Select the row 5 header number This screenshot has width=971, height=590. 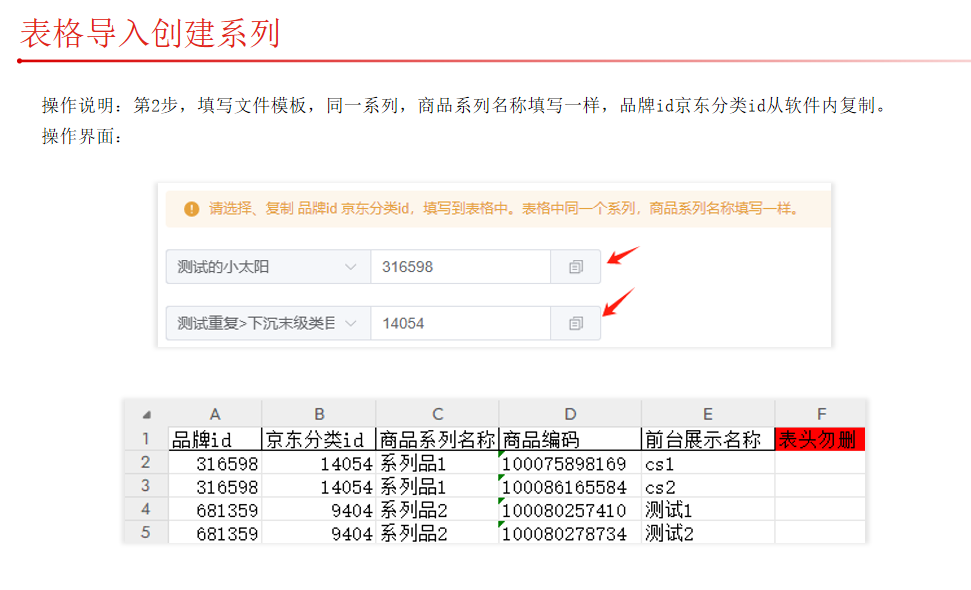coord(146,533)
